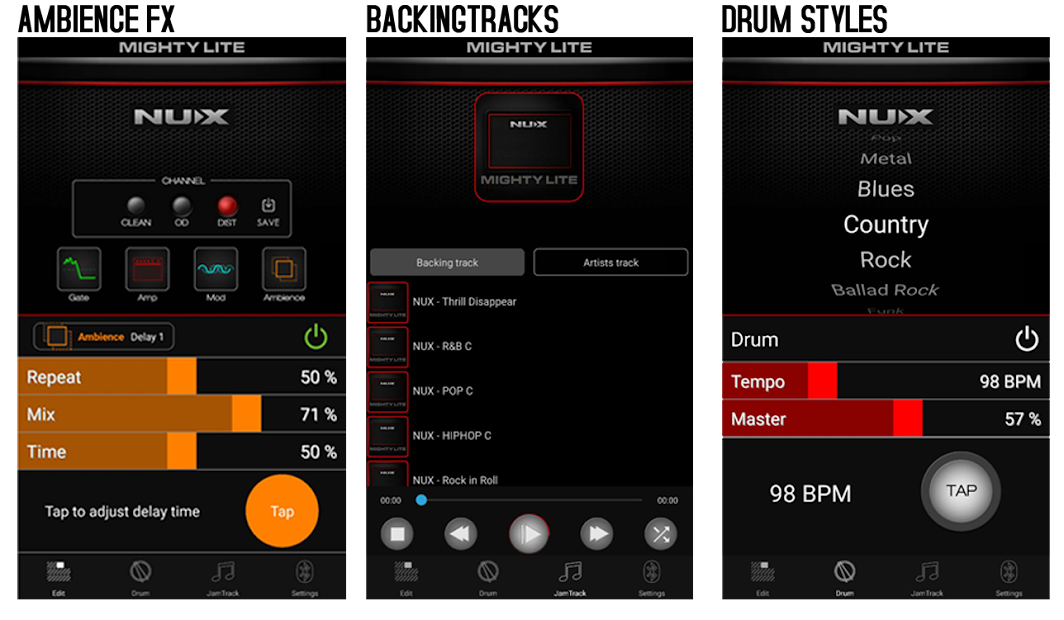Switch to the Backing track list
This screenshot has width=1064, height=620.
click(x=447, y=263)
